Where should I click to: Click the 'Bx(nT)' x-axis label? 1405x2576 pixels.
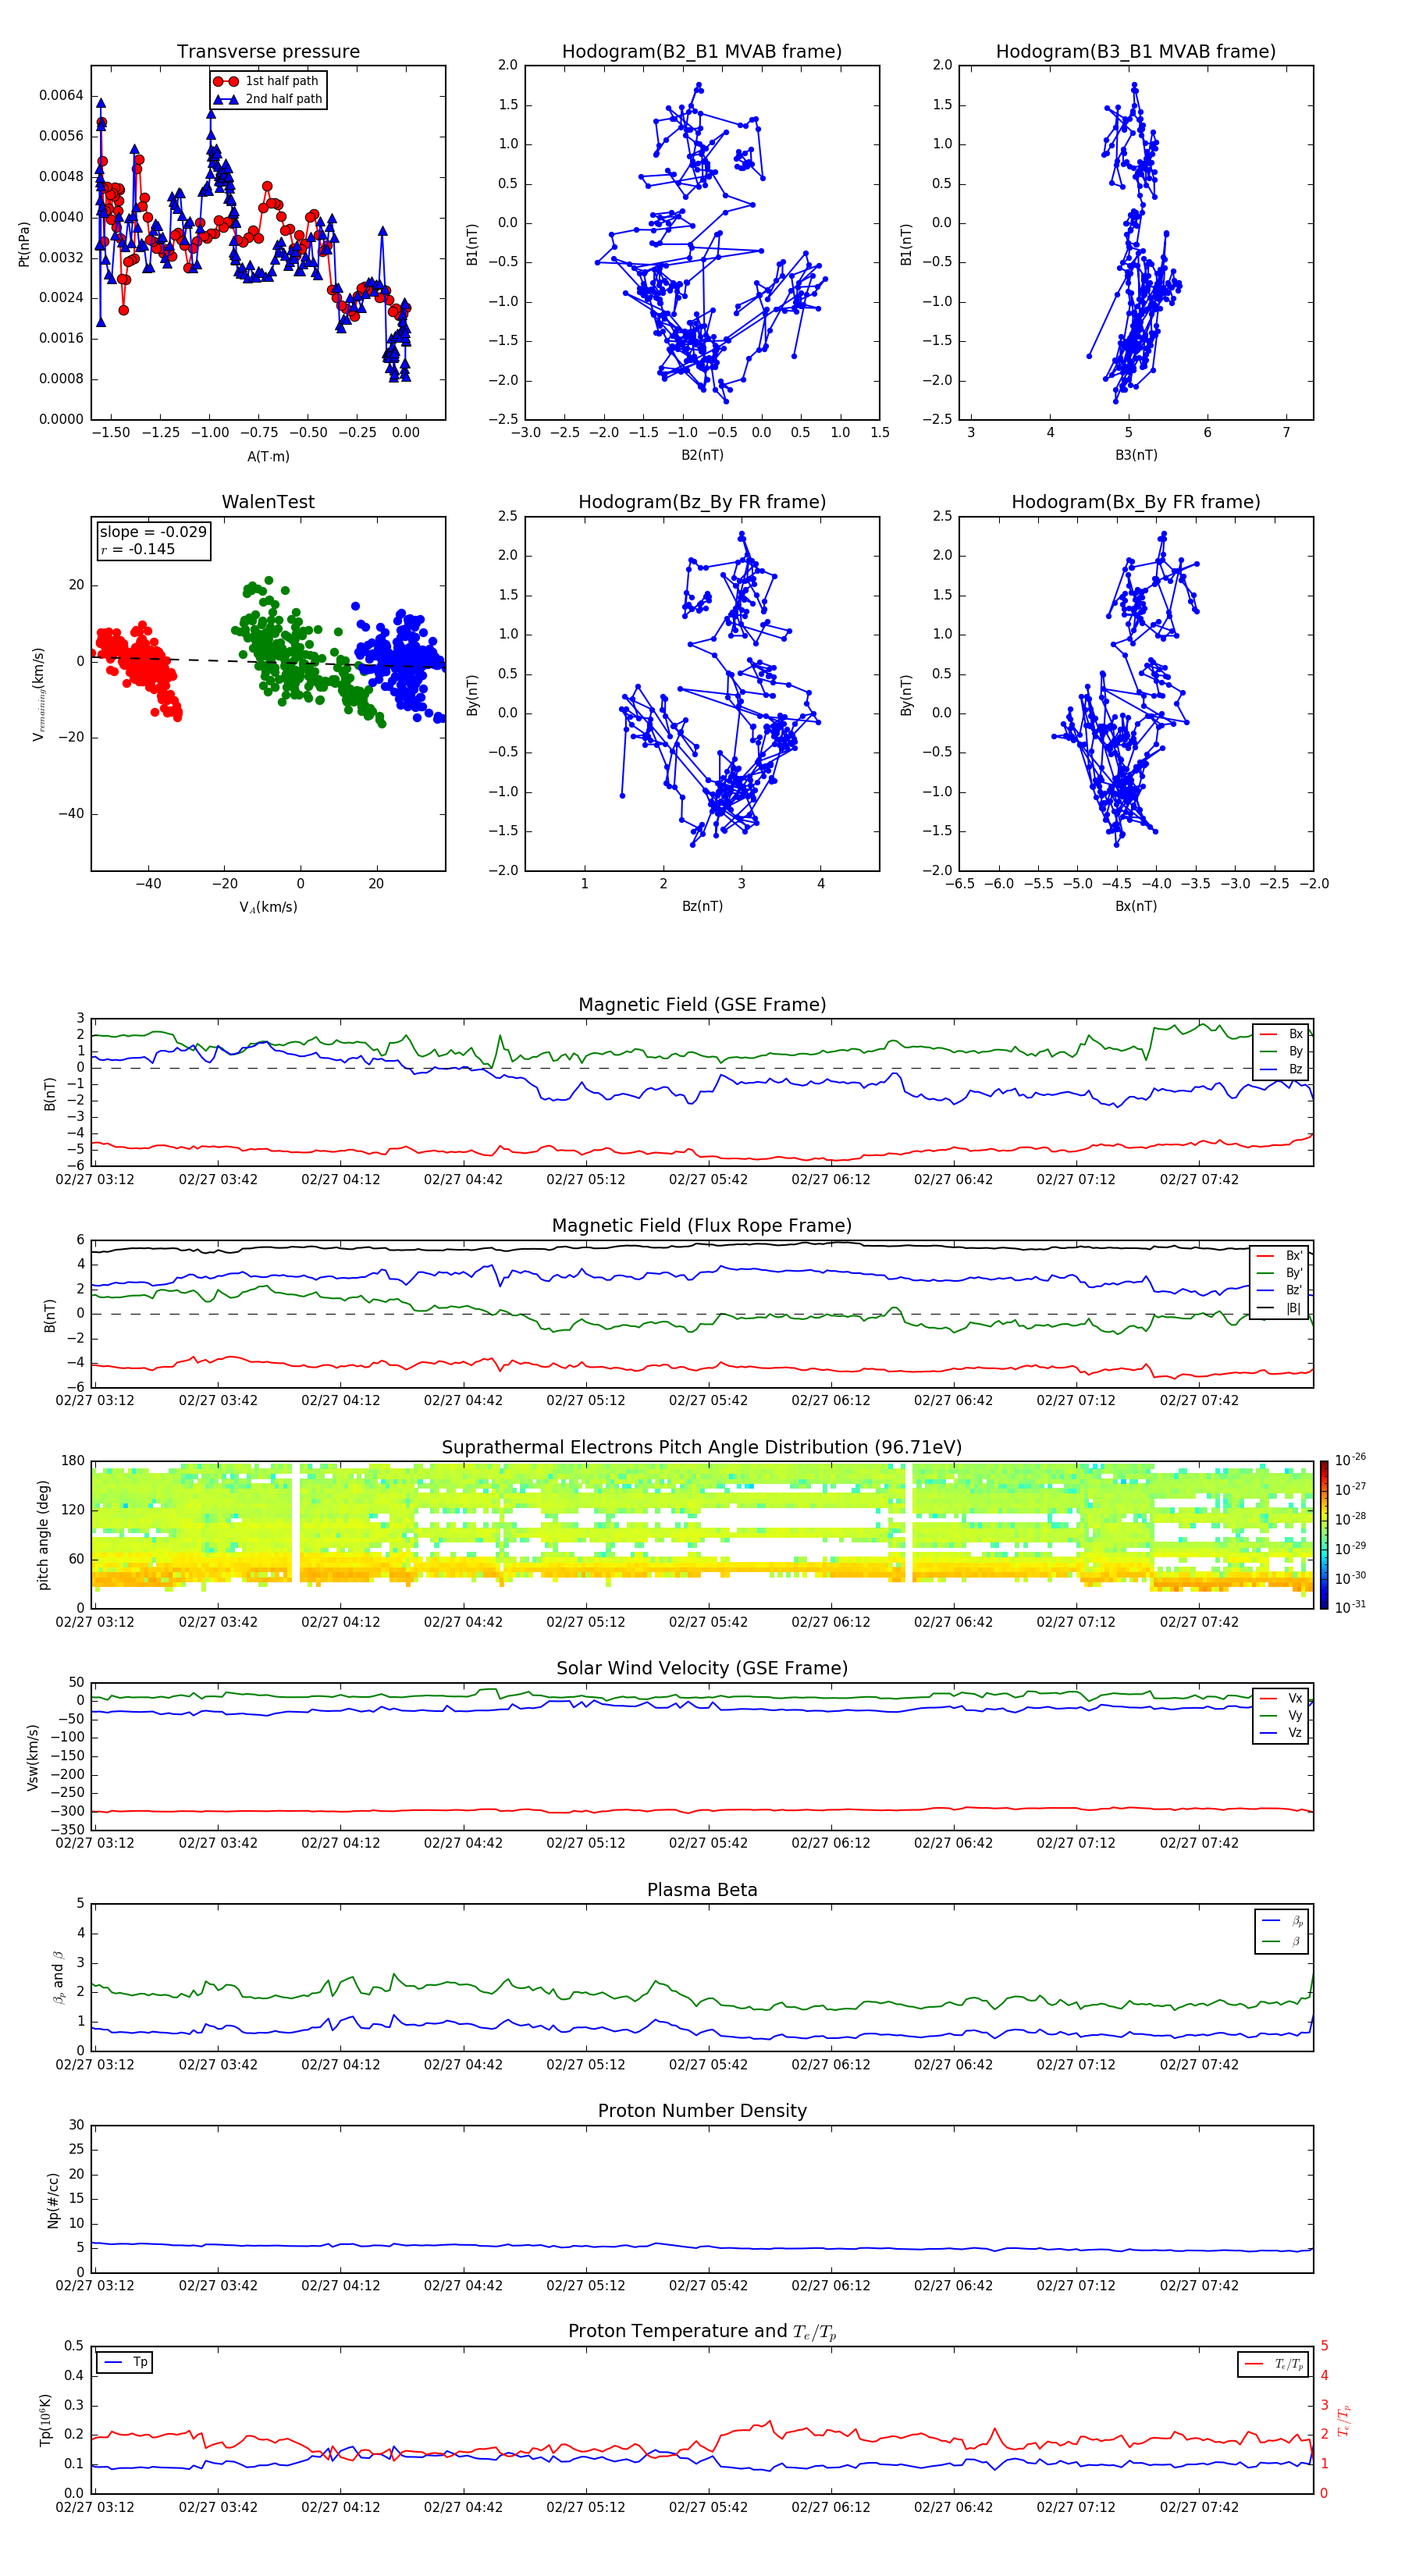click(1136, 906)
